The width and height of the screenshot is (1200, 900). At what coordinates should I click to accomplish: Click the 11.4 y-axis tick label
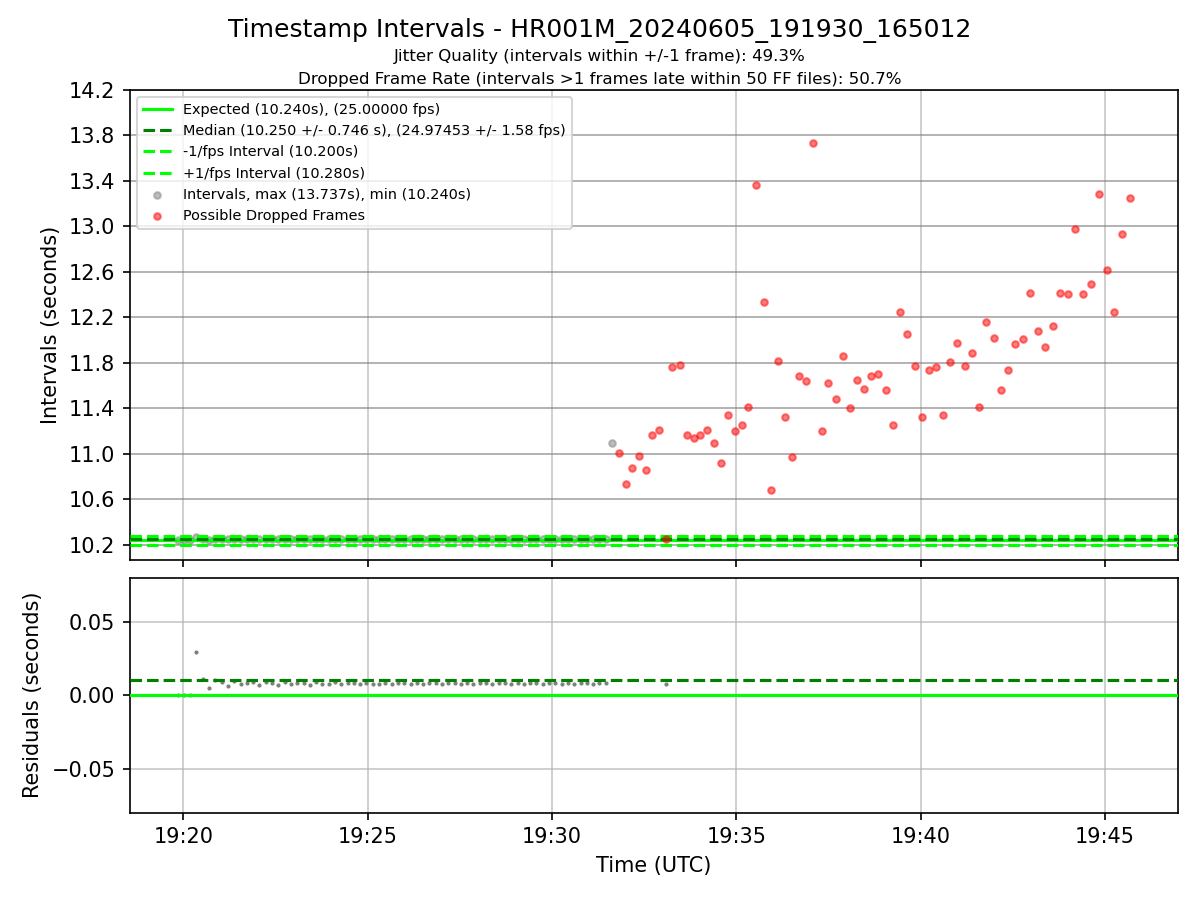tap(94, 408)
